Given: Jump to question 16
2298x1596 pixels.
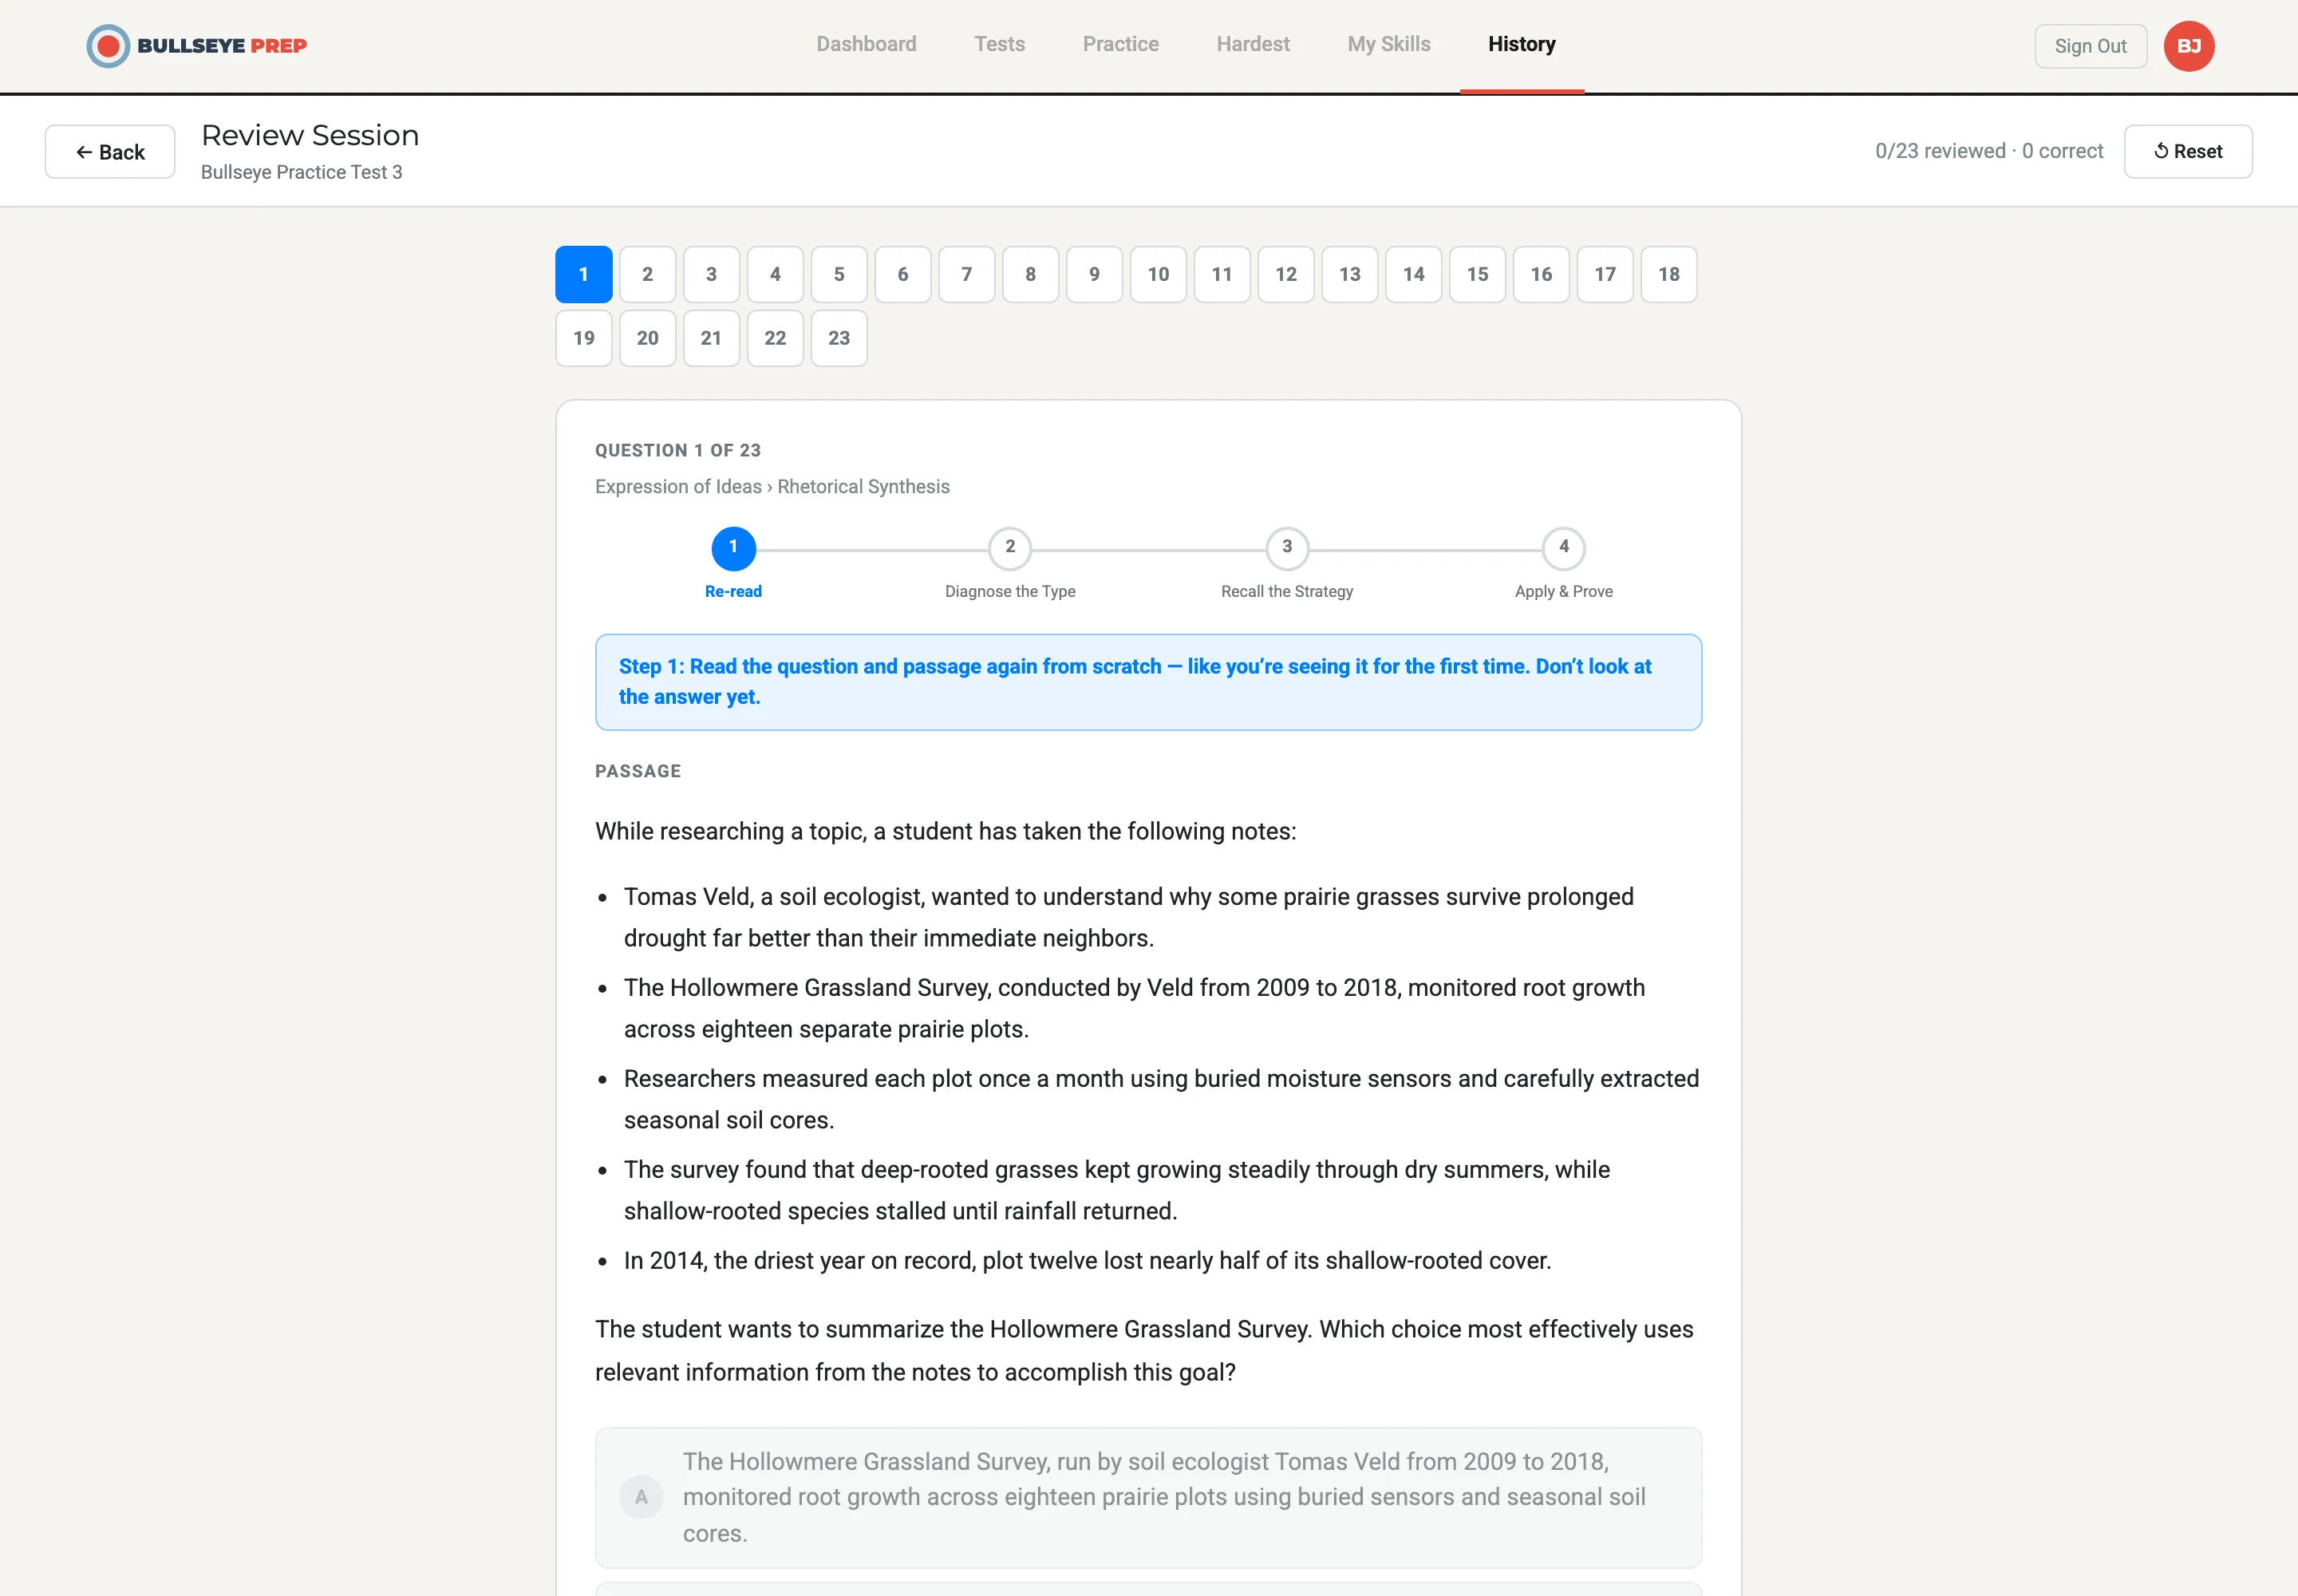Looking at the screenshot, I should click(1541, 274).
